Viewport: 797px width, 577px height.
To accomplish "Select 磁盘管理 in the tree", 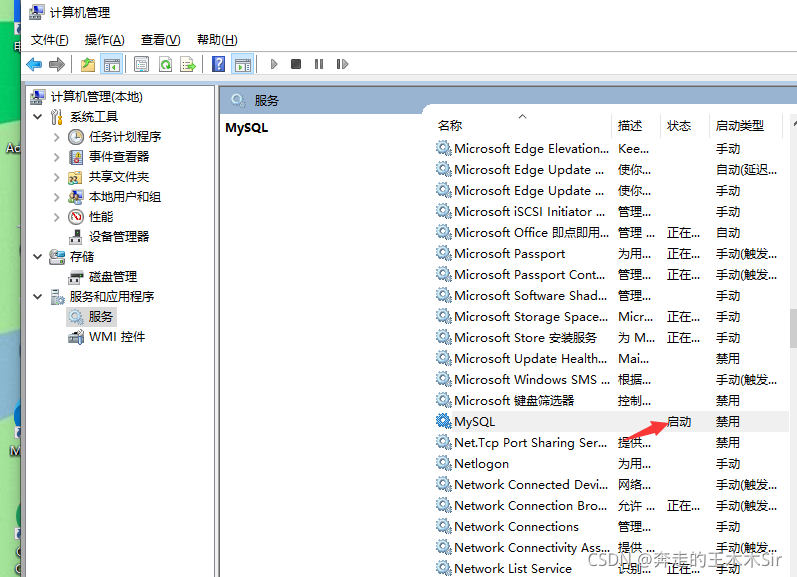I will tap(113, 277).
